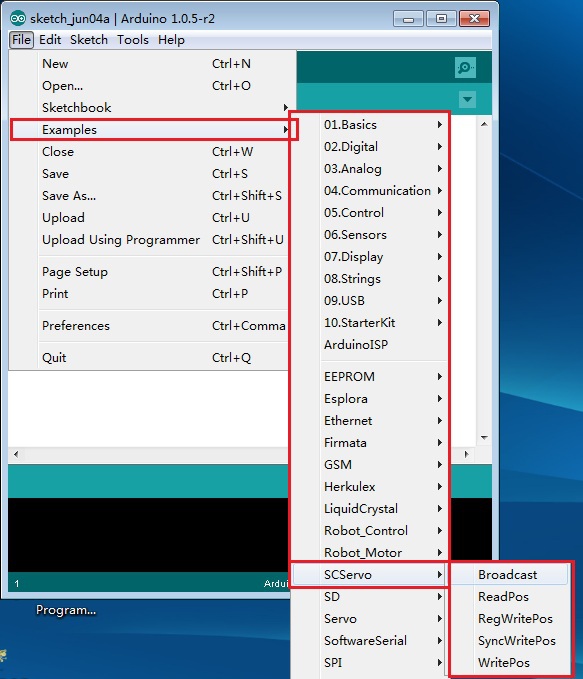Viewport: 583px width, 679px height.
Task: Expand the Robot_Control examples
Action: [370, 530]
